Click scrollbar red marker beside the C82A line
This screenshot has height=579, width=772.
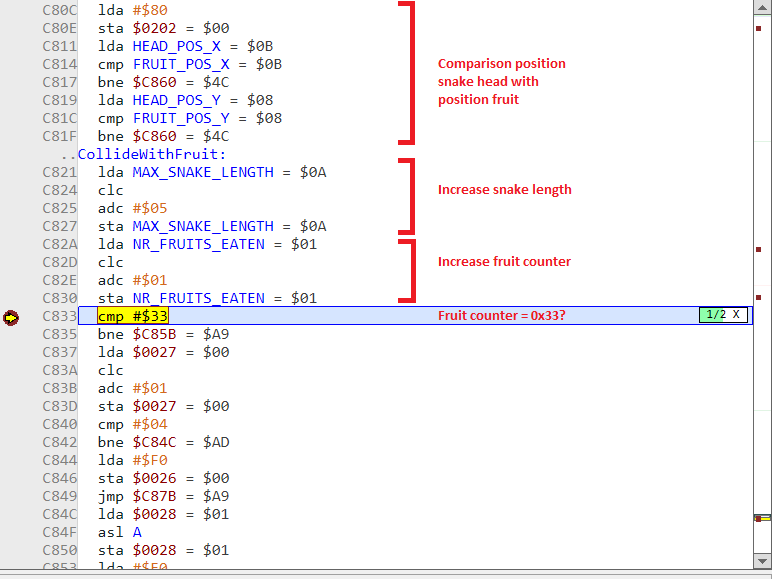pos(759,249)
